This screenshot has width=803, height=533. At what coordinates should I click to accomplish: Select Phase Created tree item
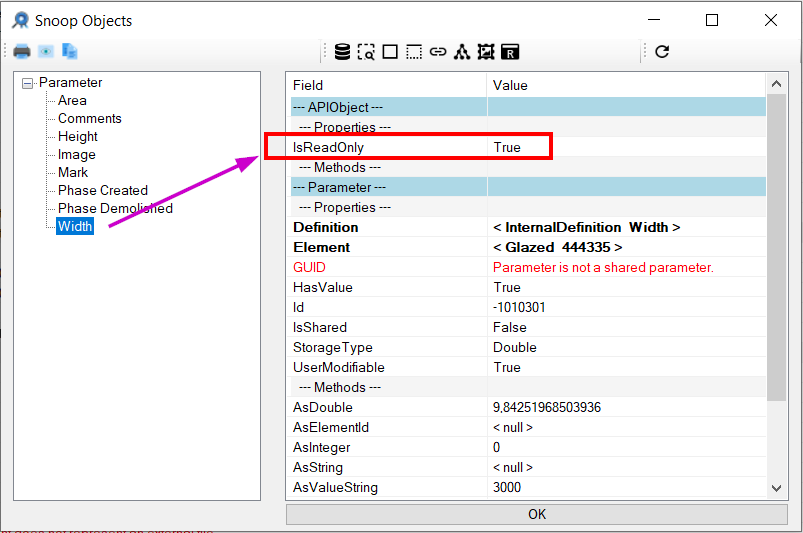[x=102, y=190]
